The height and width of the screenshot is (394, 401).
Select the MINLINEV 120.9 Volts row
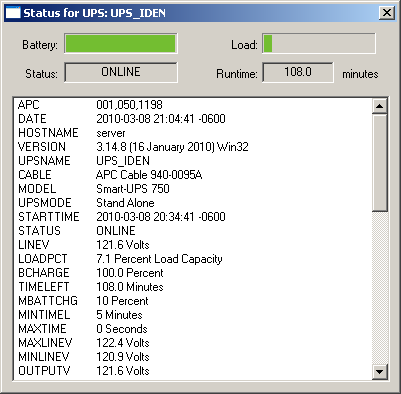point(193,357)
